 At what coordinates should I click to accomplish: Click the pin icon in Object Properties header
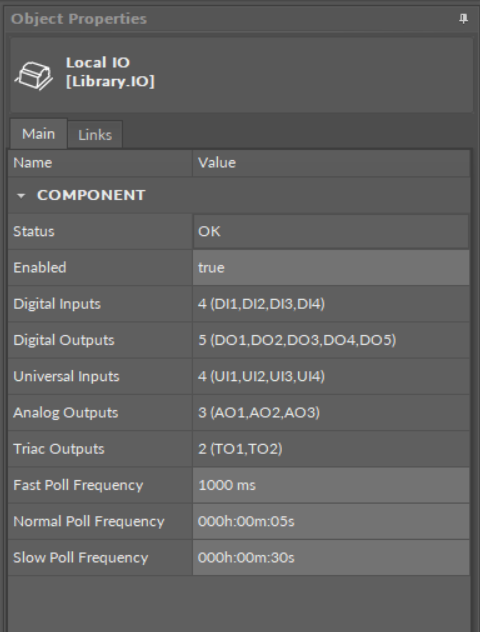tap(463, 19)
